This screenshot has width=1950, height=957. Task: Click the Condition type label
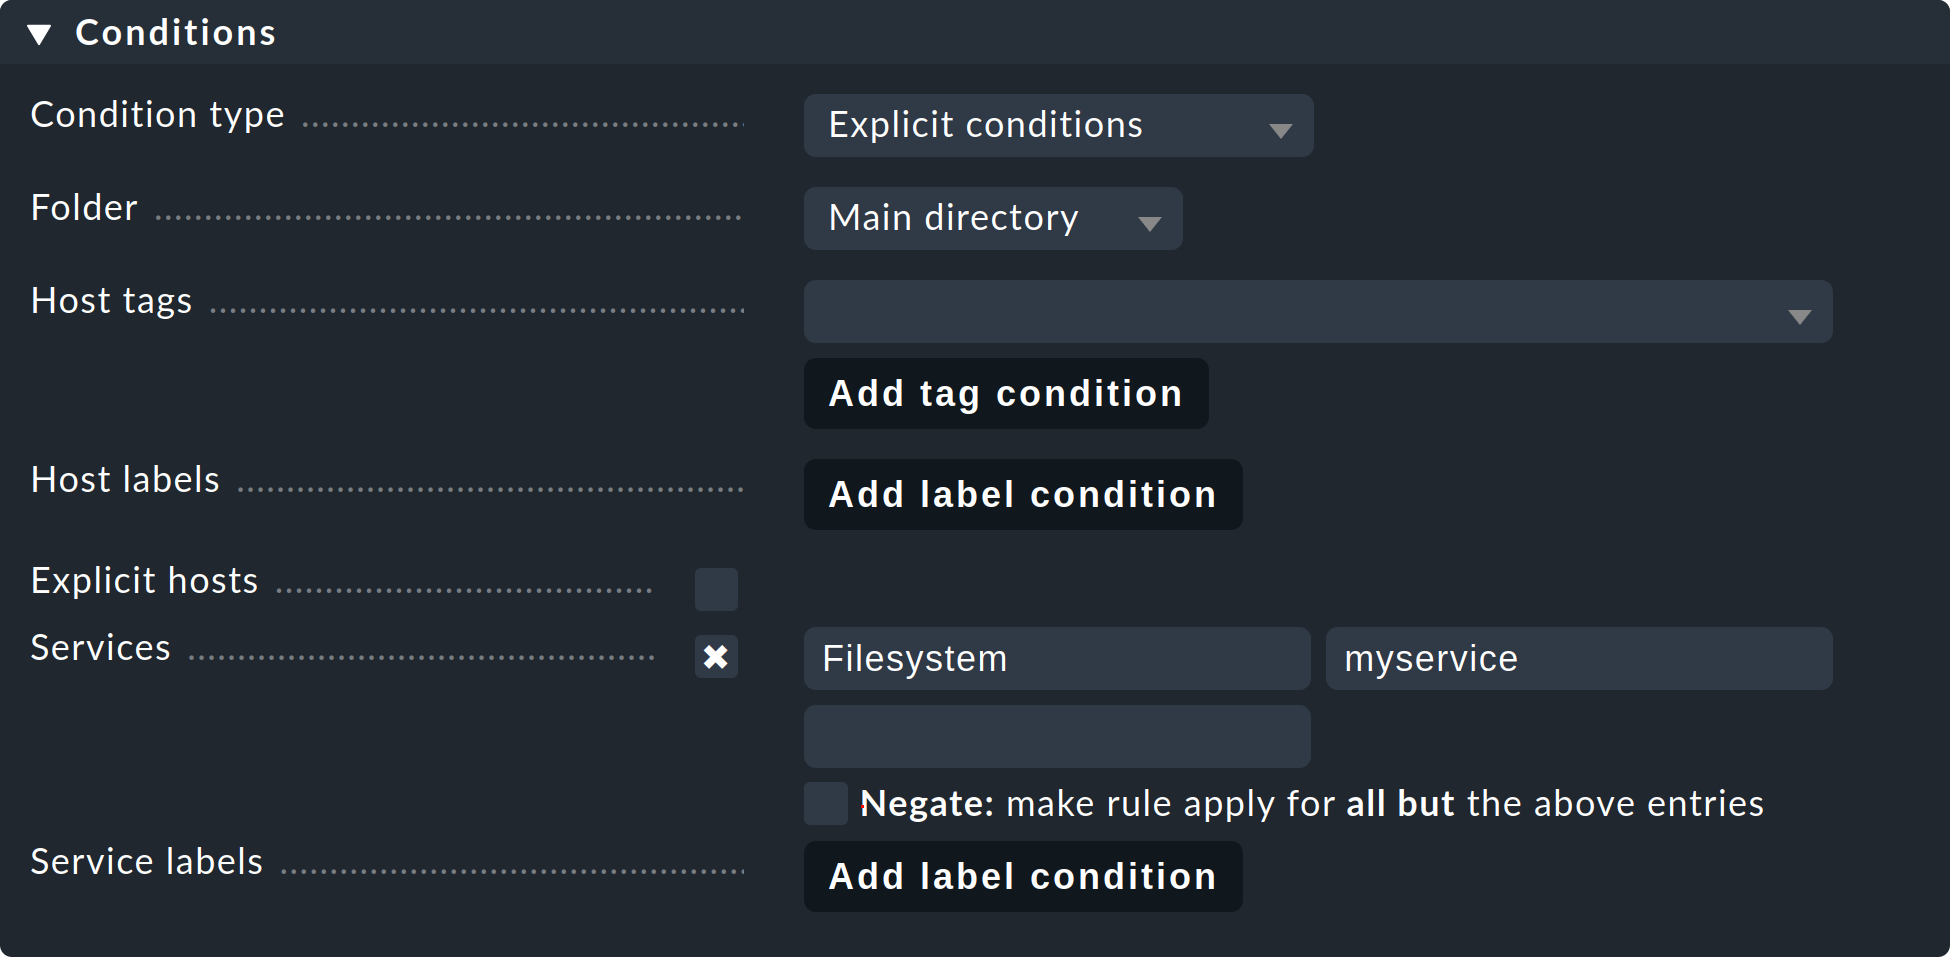(157, 115)
